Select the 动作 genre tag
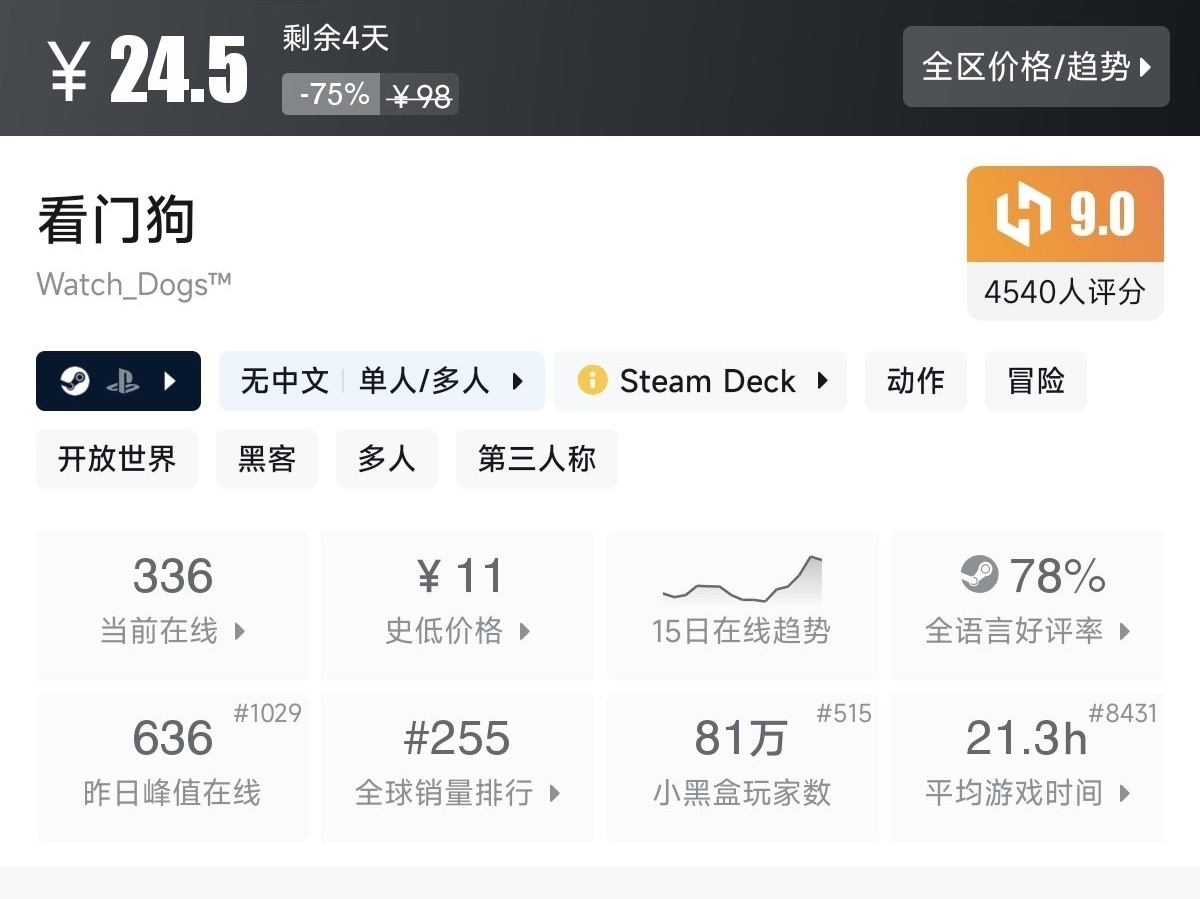Viewport: 1200px width, 899px height. tap(915, 381)
